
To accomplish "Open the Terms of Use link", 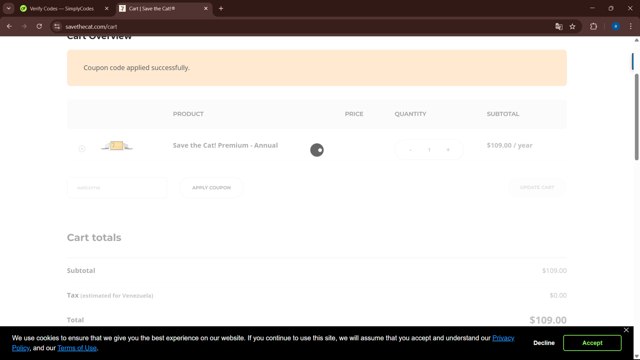I will click(77, 348).
